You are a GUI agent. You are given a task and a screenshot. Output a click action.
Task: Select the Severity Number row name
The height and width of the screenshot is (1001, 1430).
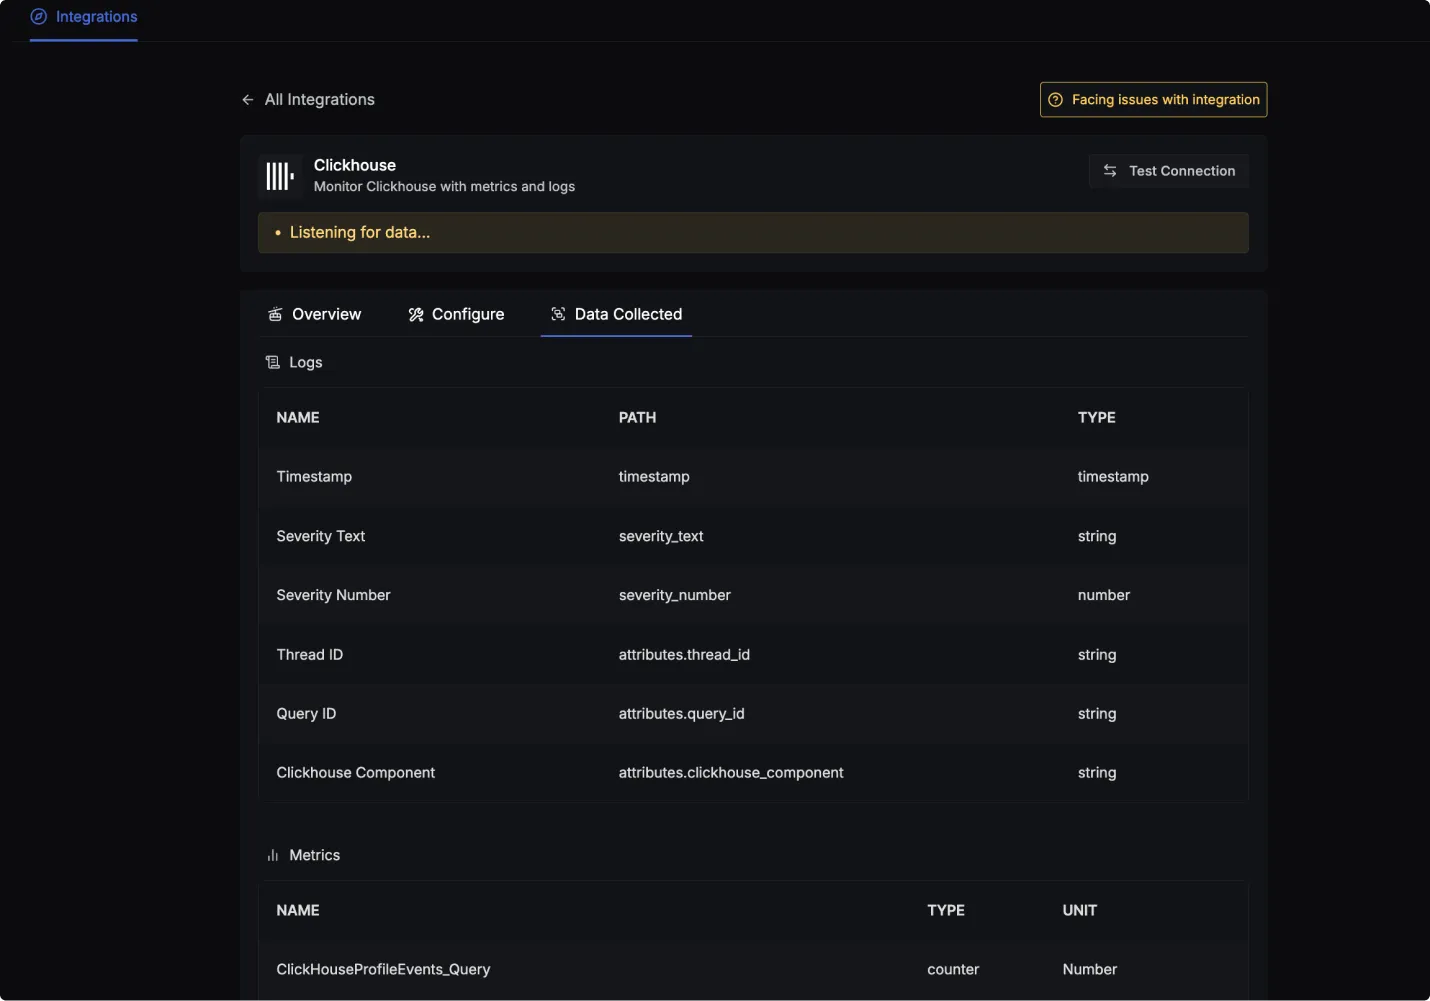333,595
